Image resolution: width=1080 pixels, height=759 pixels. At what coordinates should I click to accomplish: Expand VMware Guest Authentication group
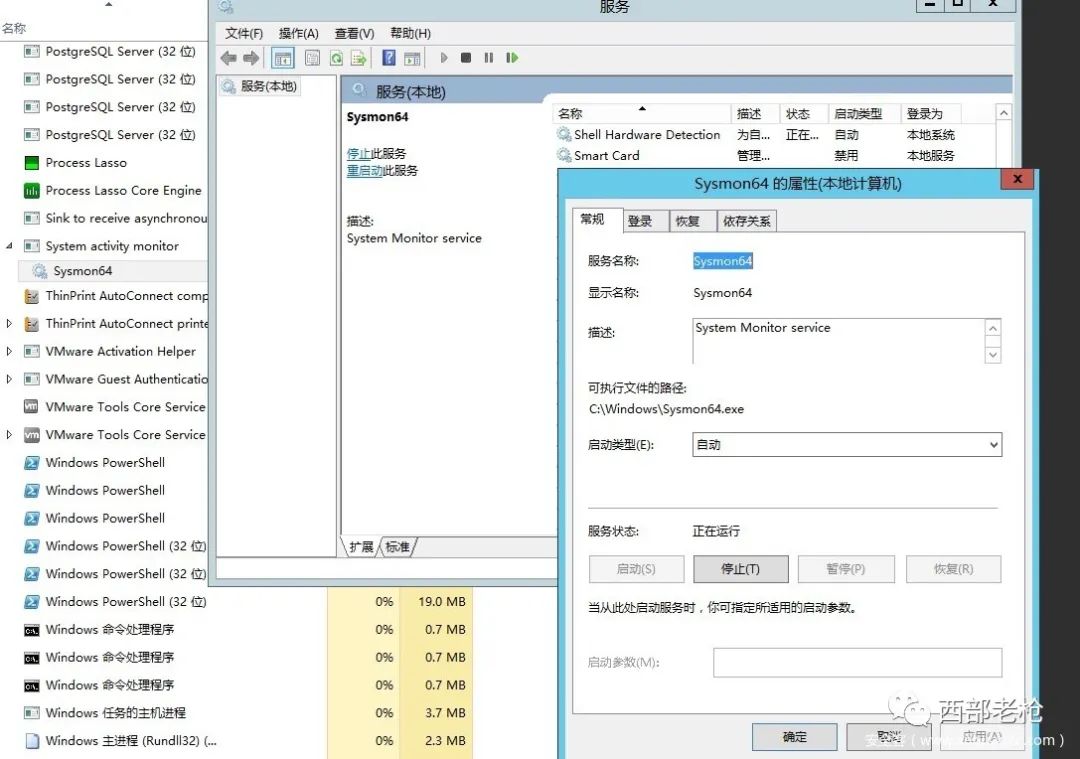[x=9, y=380]
